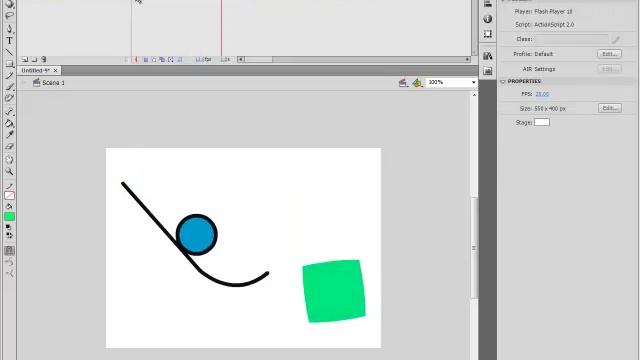This screenshot has height=360, width=640.
Task: Click Edit button next to Size
Action: [x=610, y=108]
